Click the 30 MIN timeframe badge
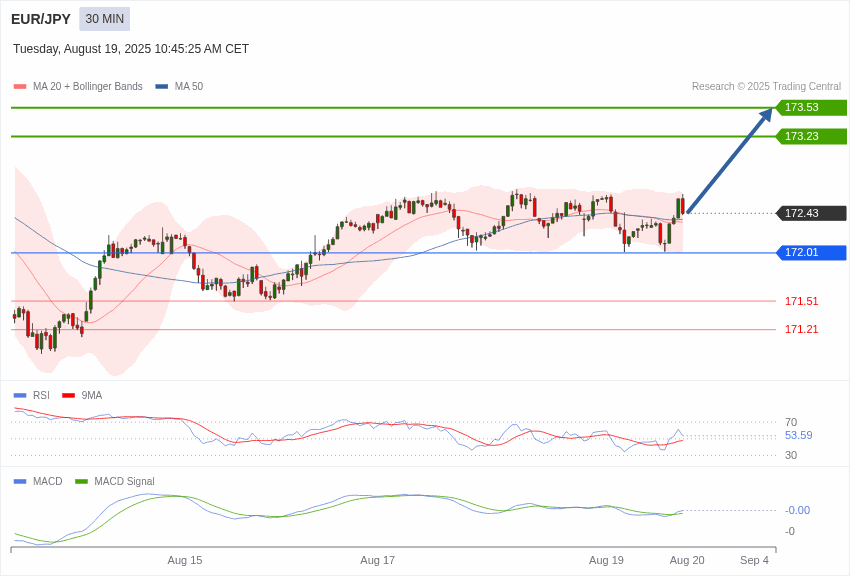The image size is (850, 576). pyautogui.click(x=105, y=19)
